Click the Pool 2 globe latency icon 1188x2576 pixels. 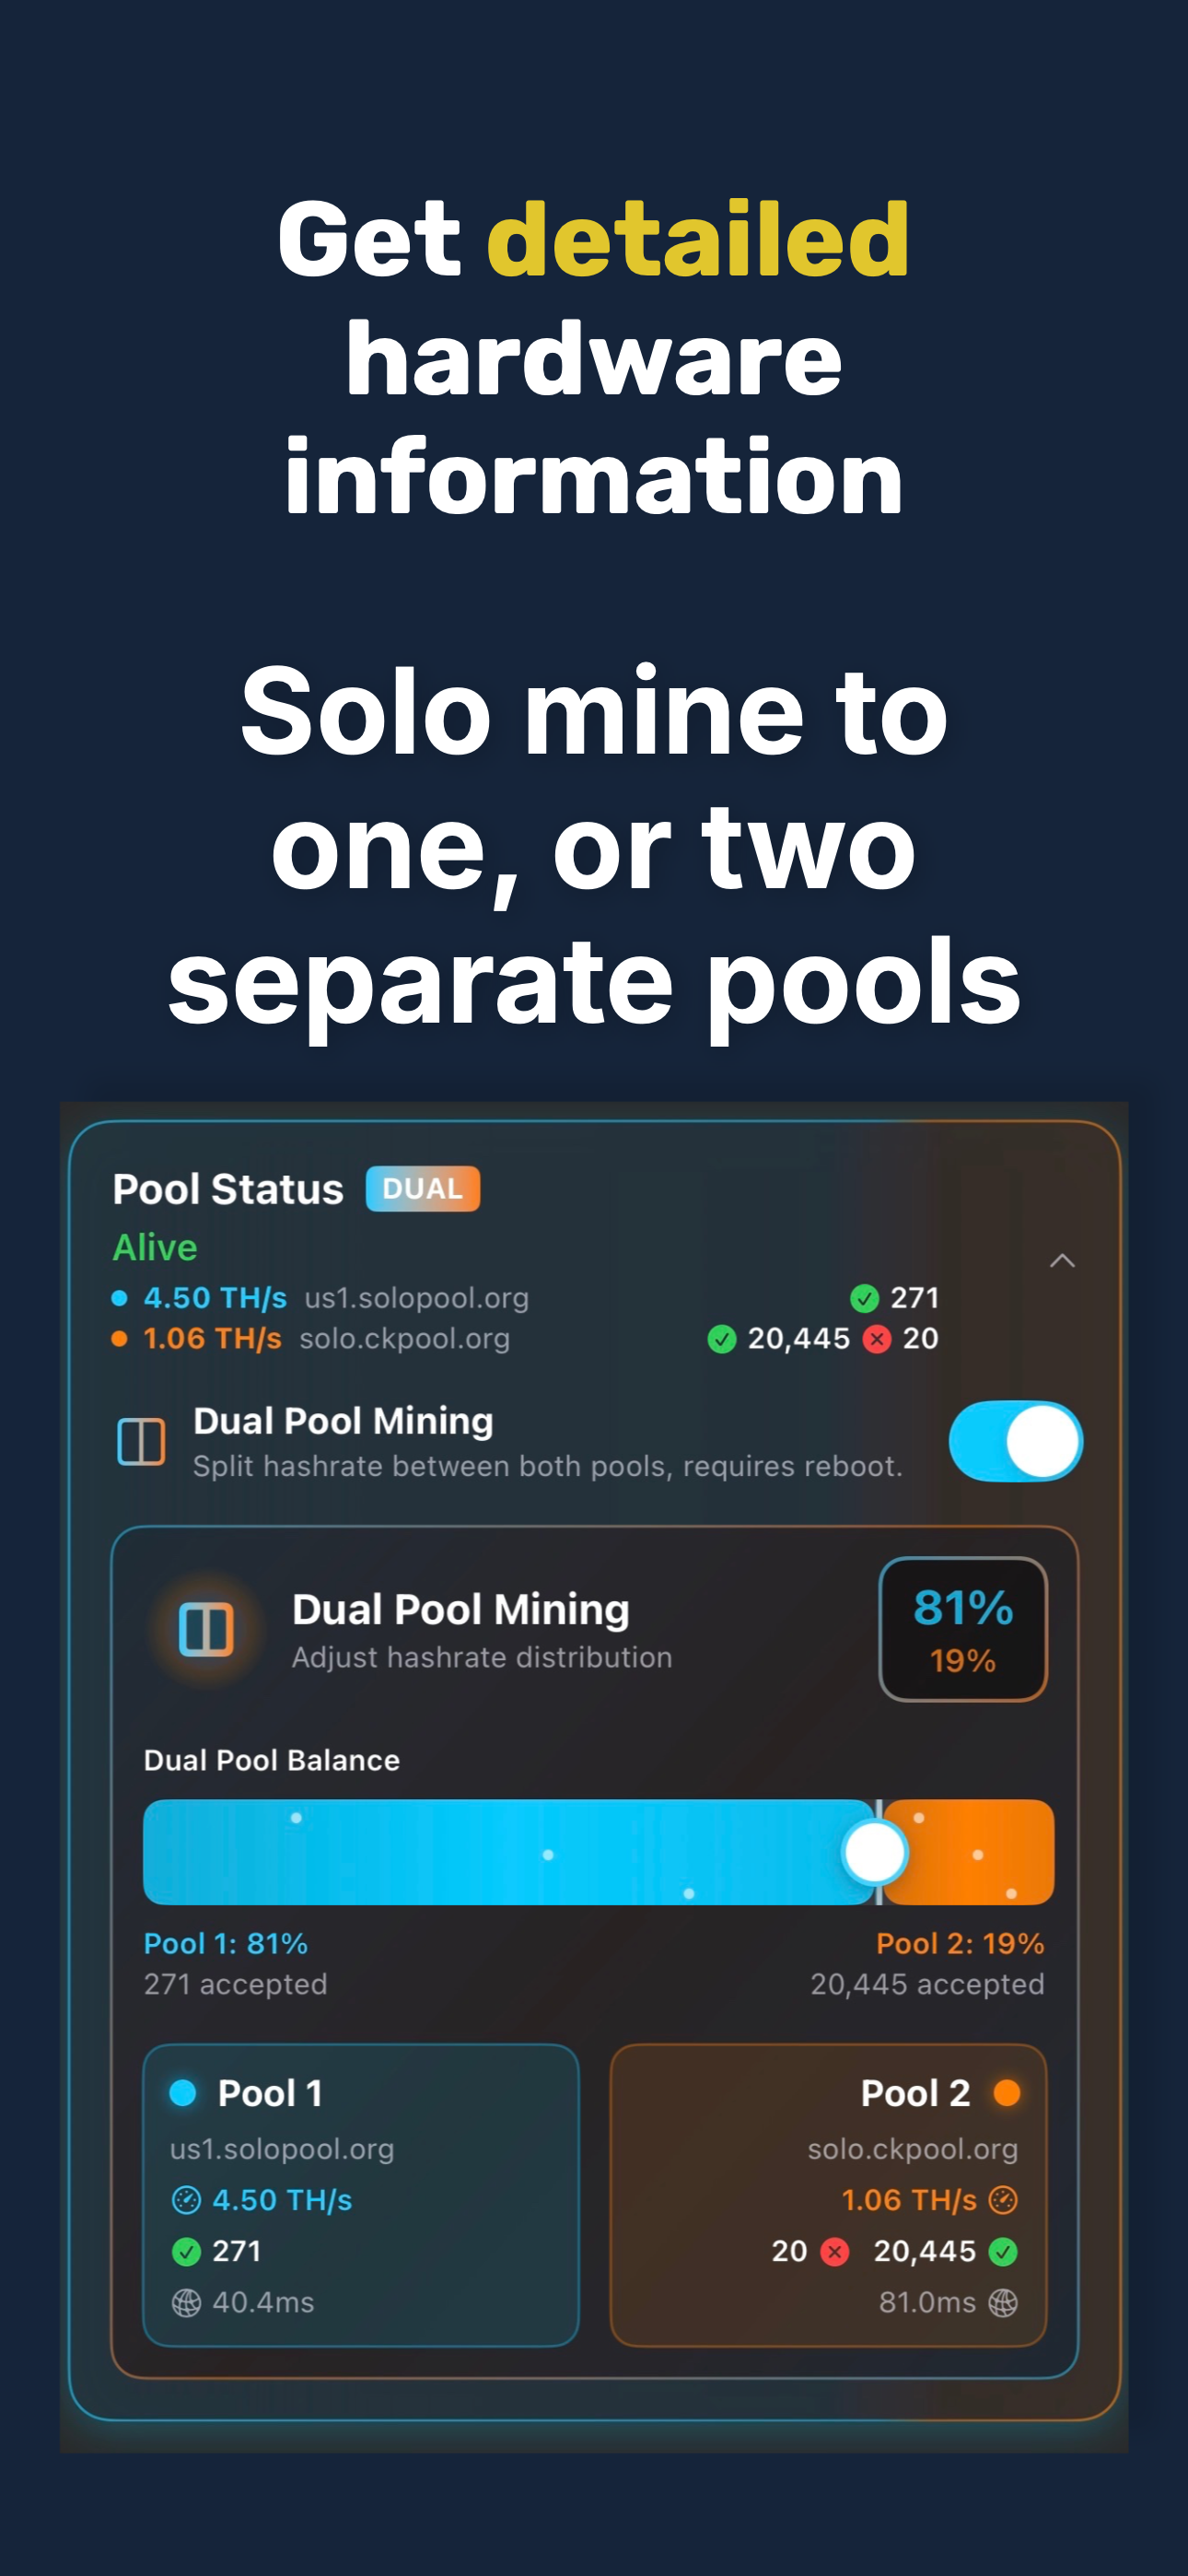coord(1003,2303)
